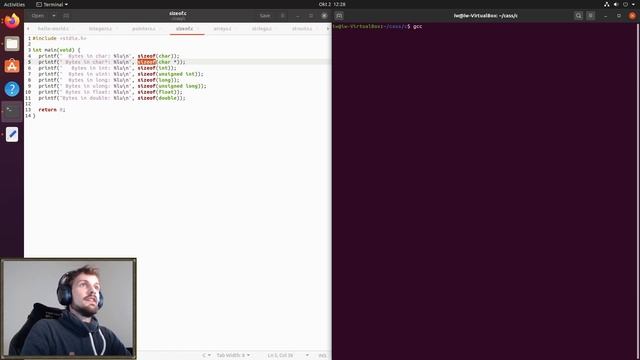
Task: Click the sizeof(double) line
Action: pyautogui.click(x=112, y=98)
